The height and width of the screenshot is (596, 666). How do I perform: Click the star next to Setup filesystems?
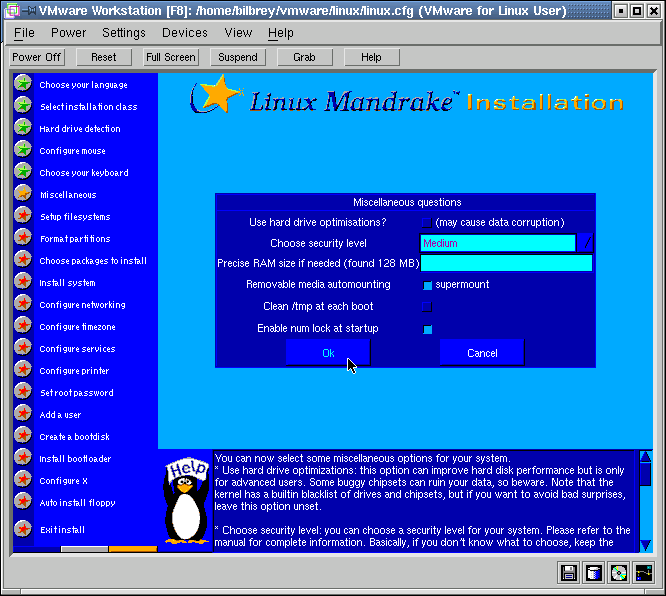22,216
